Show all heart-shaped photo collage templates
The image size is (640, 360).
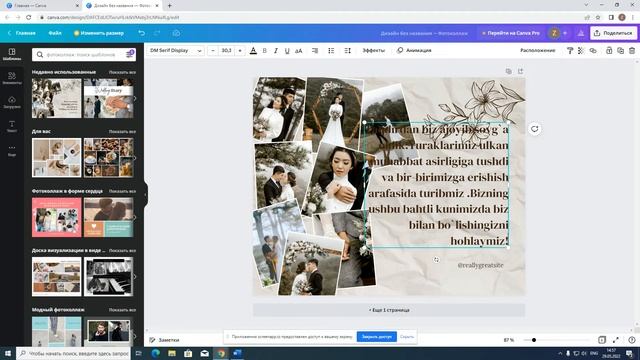[x=122, y=191]
